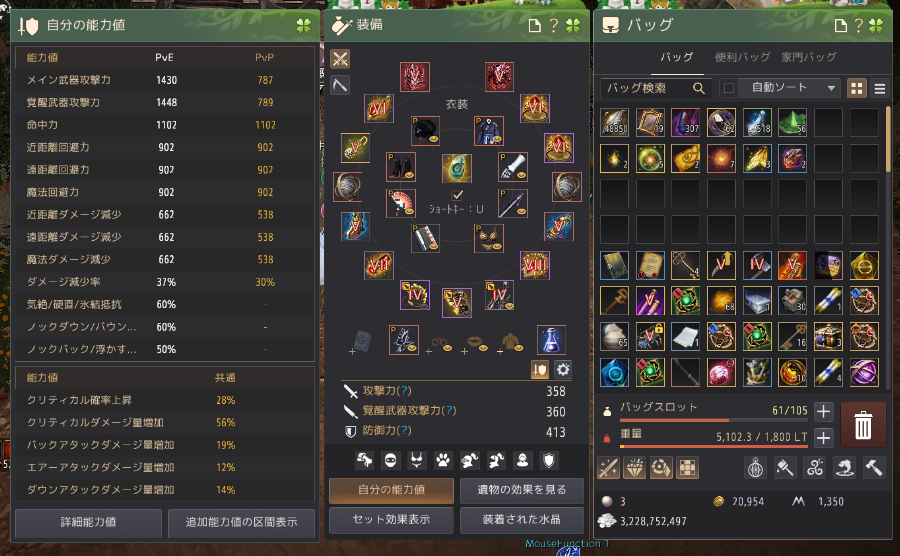Click the question mark help icon in bag
The width and height of the screenshot is (900, 556).
(x=859, y=25)
